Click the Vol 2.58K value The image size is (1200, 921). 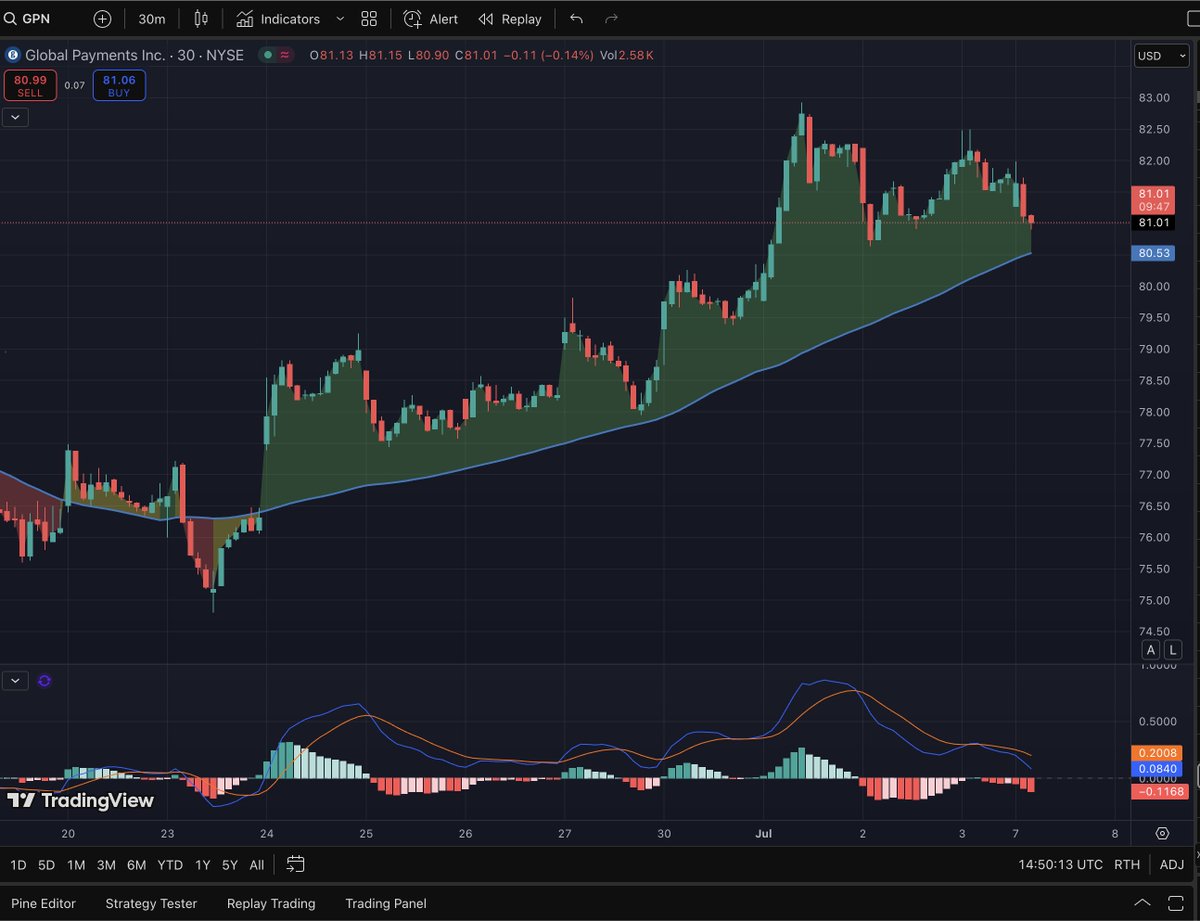[x=628, y=55]
